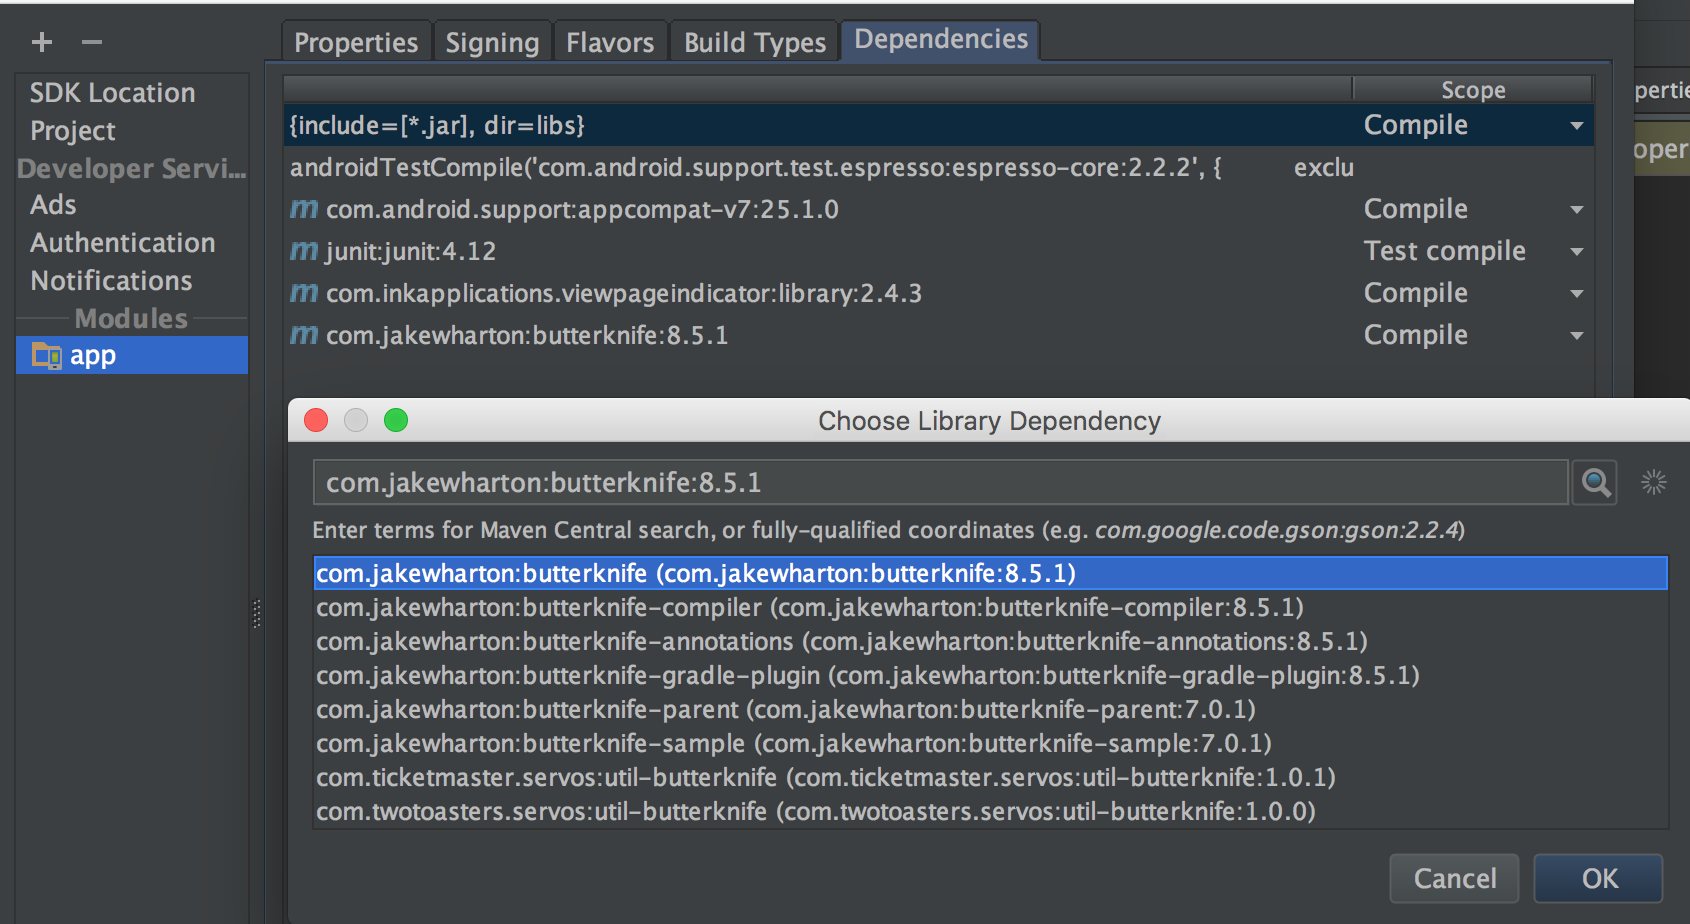1690x924 pixels.
Task: Switch to the Properties tab
Action: 356,42
